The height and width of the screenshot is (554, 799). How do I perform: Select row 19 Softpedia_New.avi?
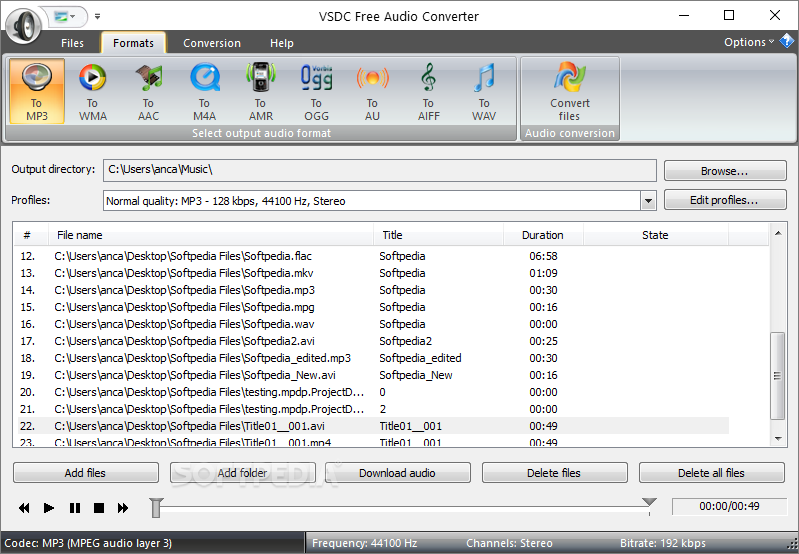[373, 375]
